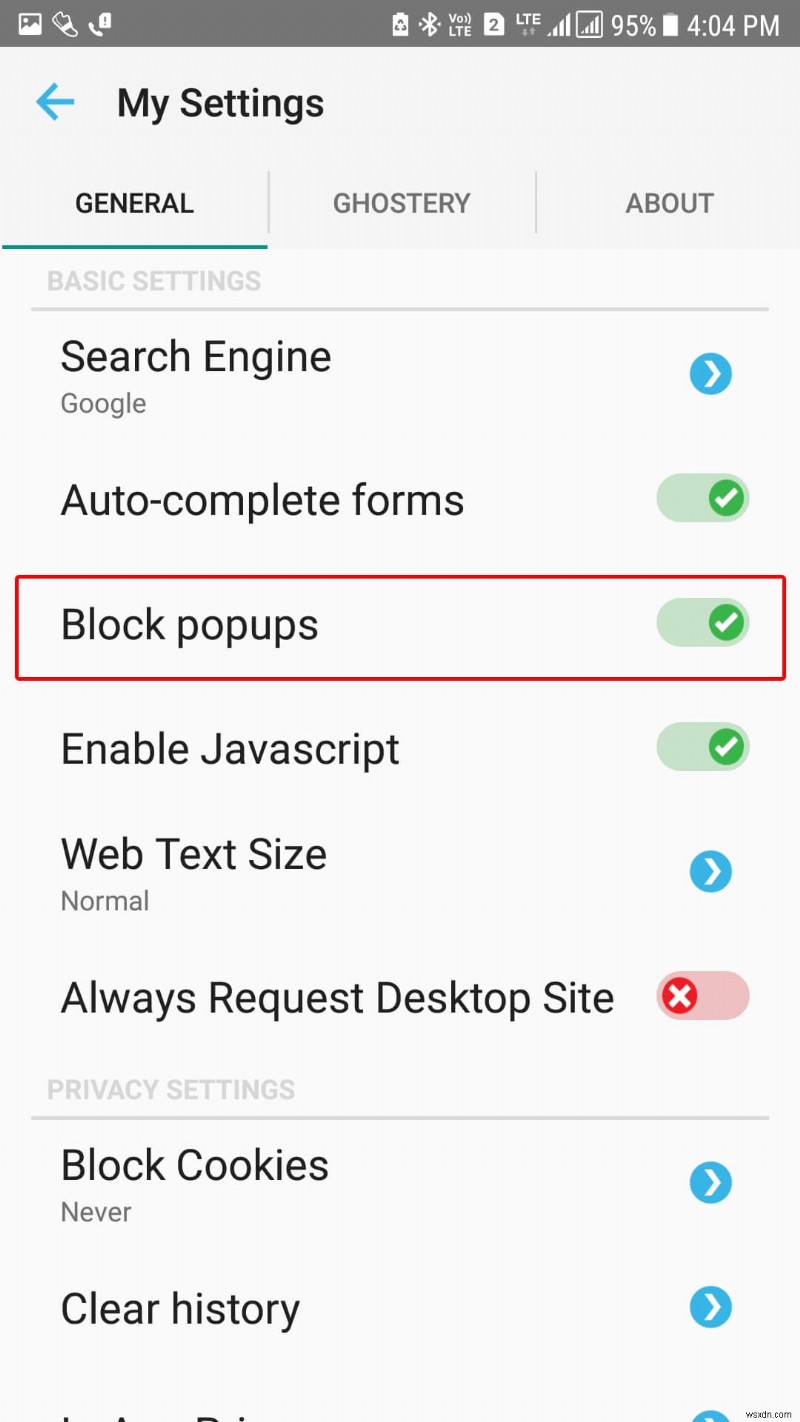Toggle off Auto-complete forms
This screenshot has height=1422, width=800.
(703, 498)
